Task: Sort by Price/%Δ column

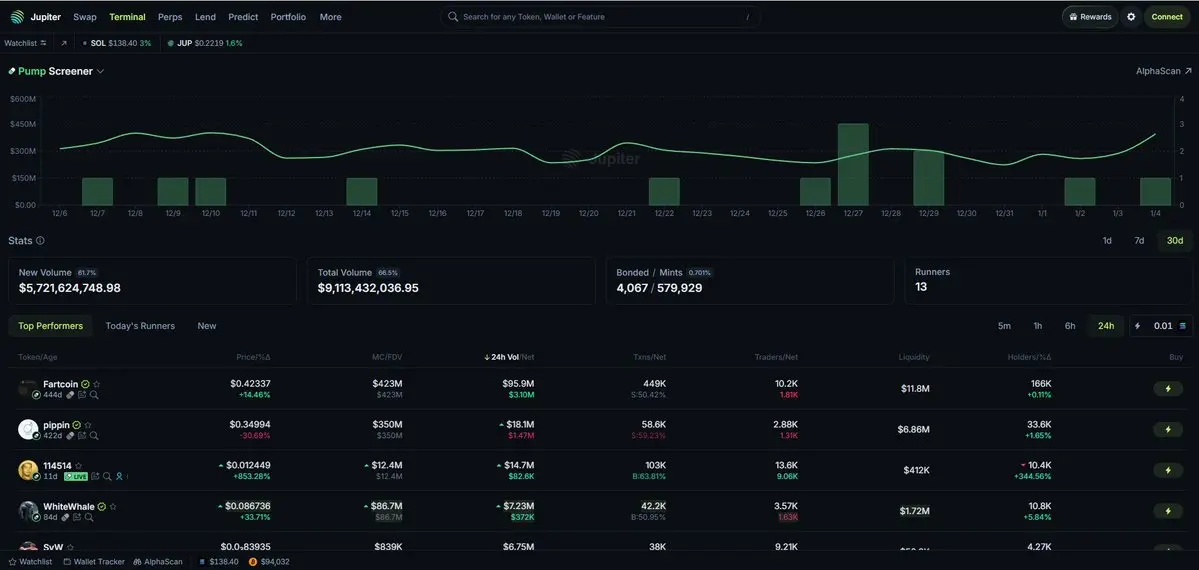Action: [x=254, y=357]
